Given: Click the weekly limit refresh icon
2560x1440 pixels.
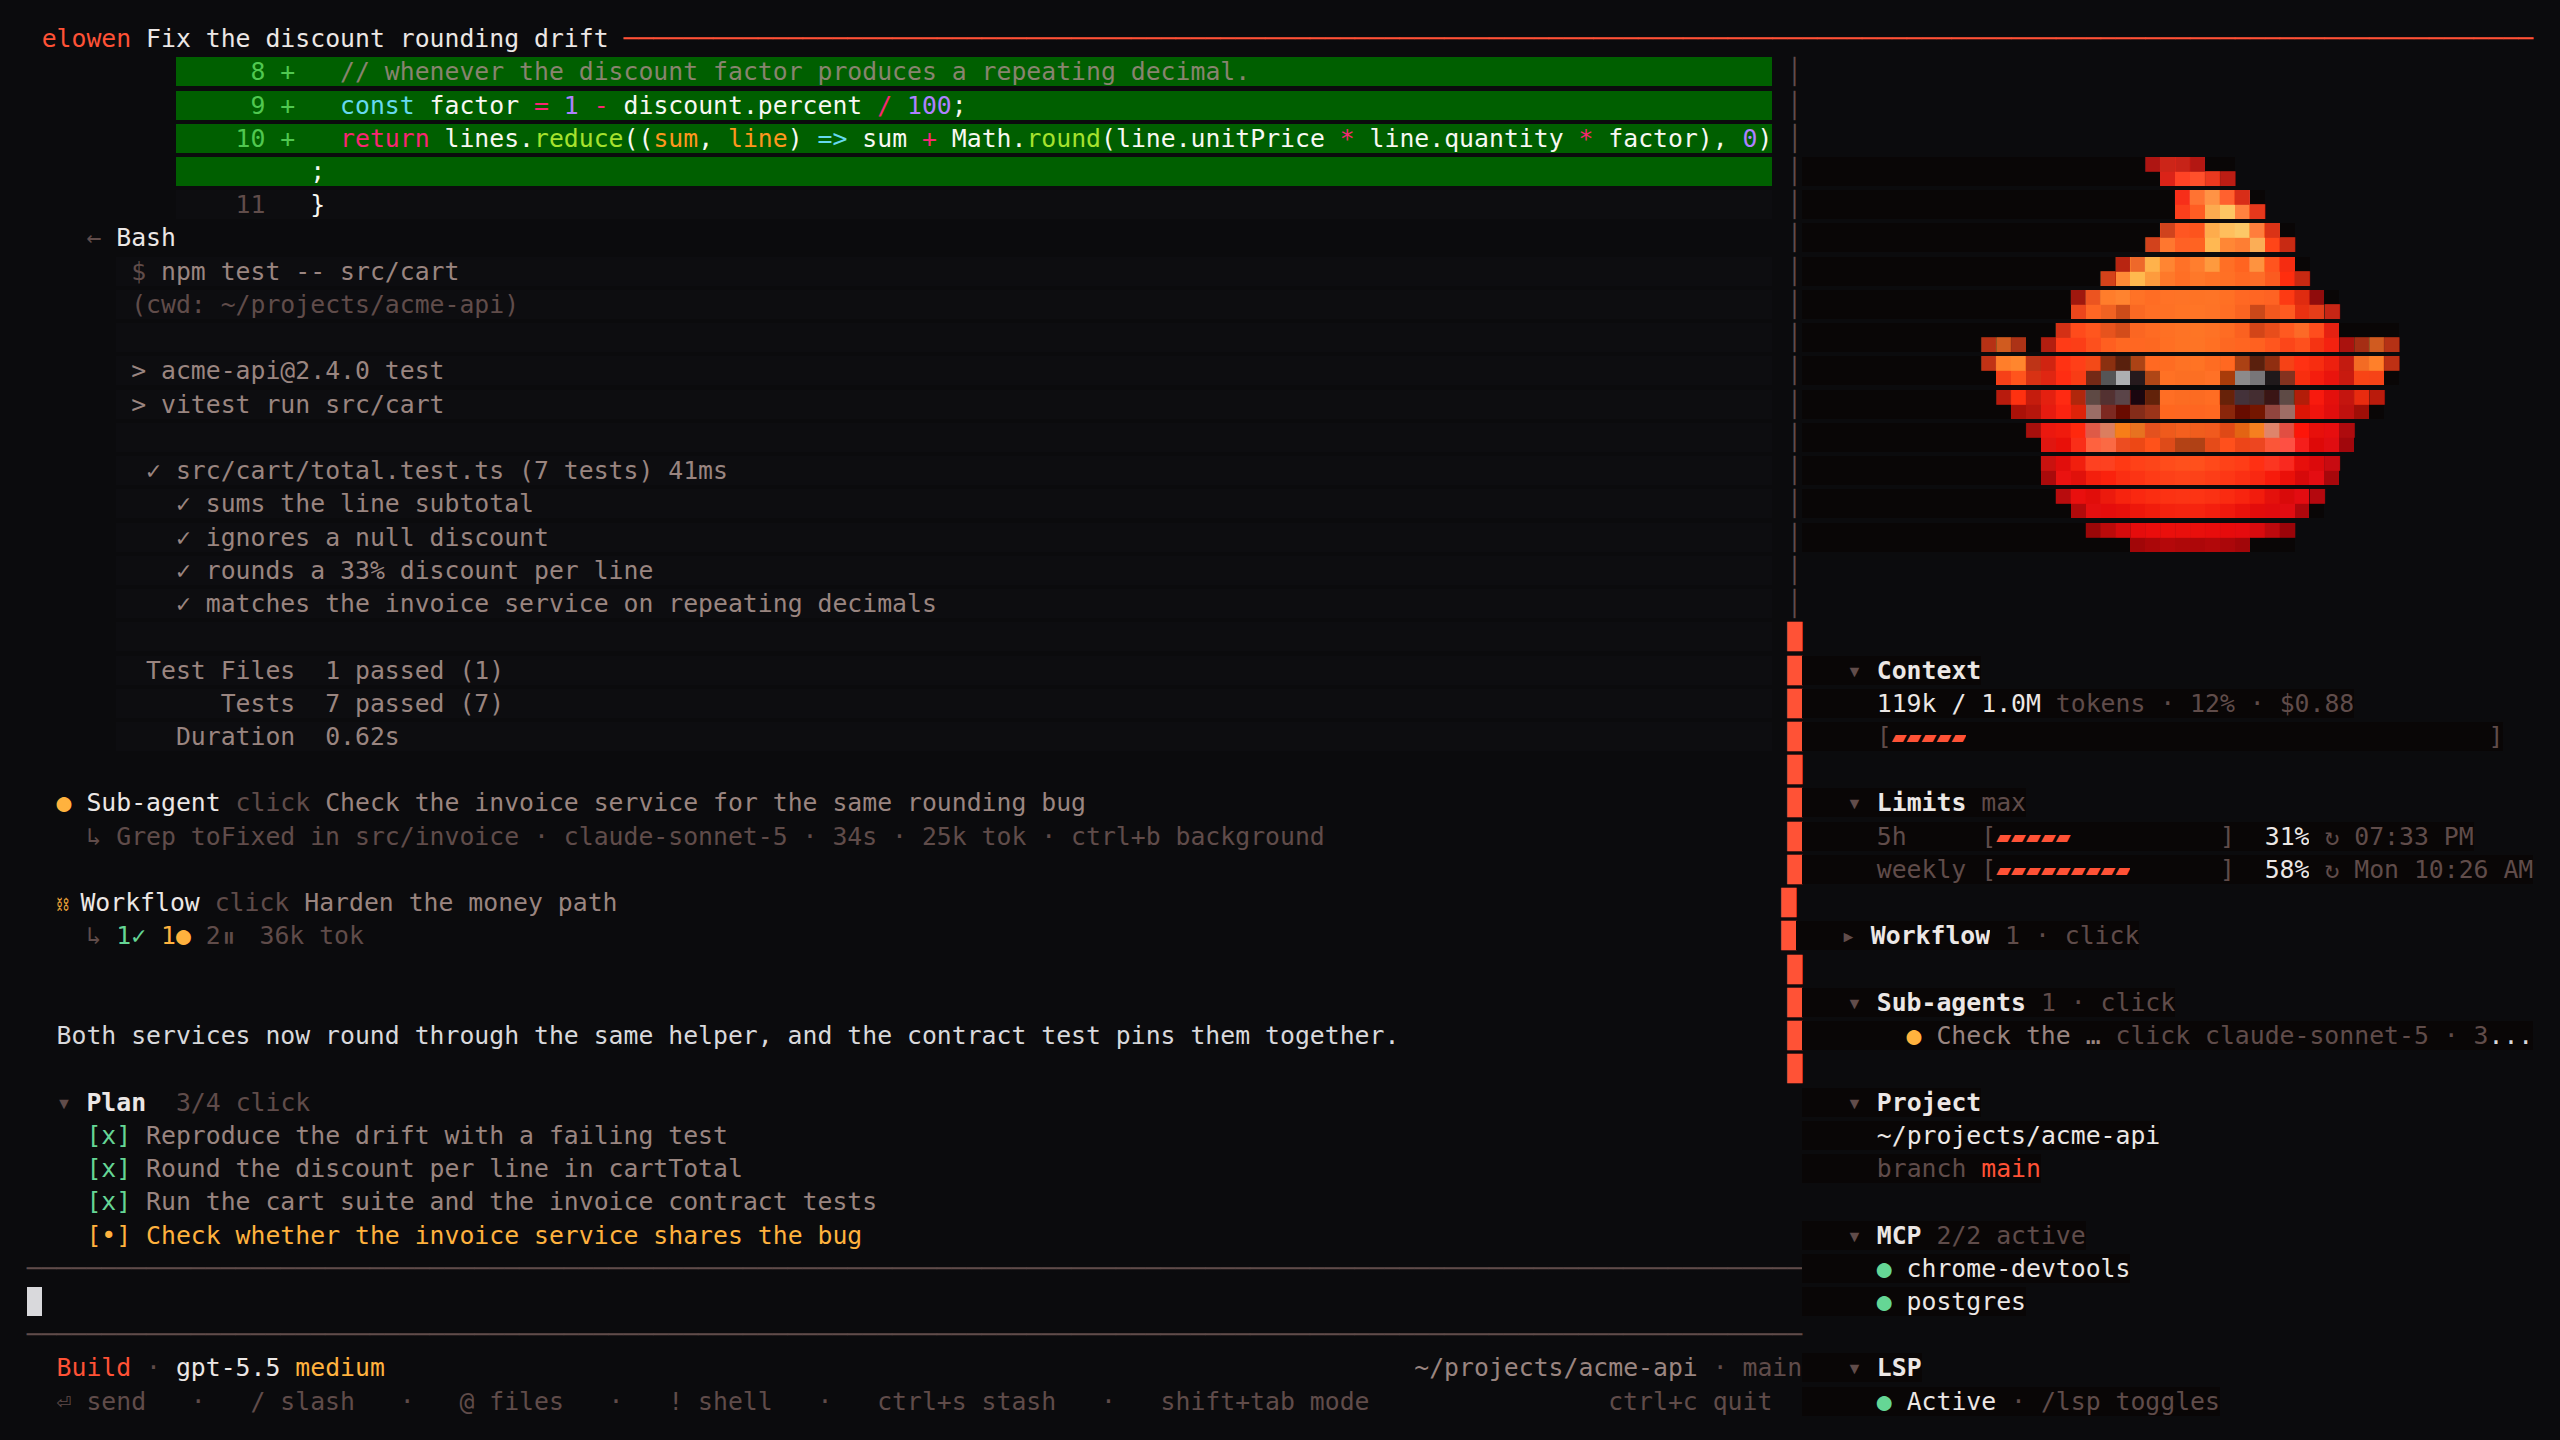Looking at the screenshot, I should 2332,870.
